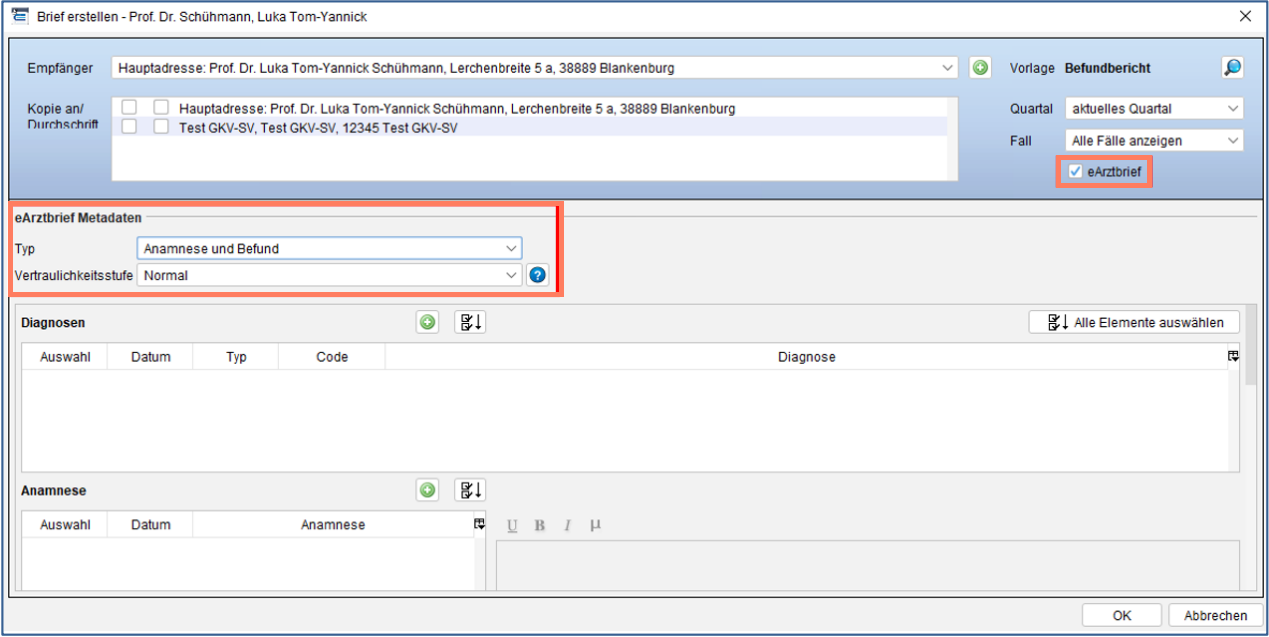1269x637 pixels.
Task: Click into the Anamnese text editor field
Action: pos(867,565)
